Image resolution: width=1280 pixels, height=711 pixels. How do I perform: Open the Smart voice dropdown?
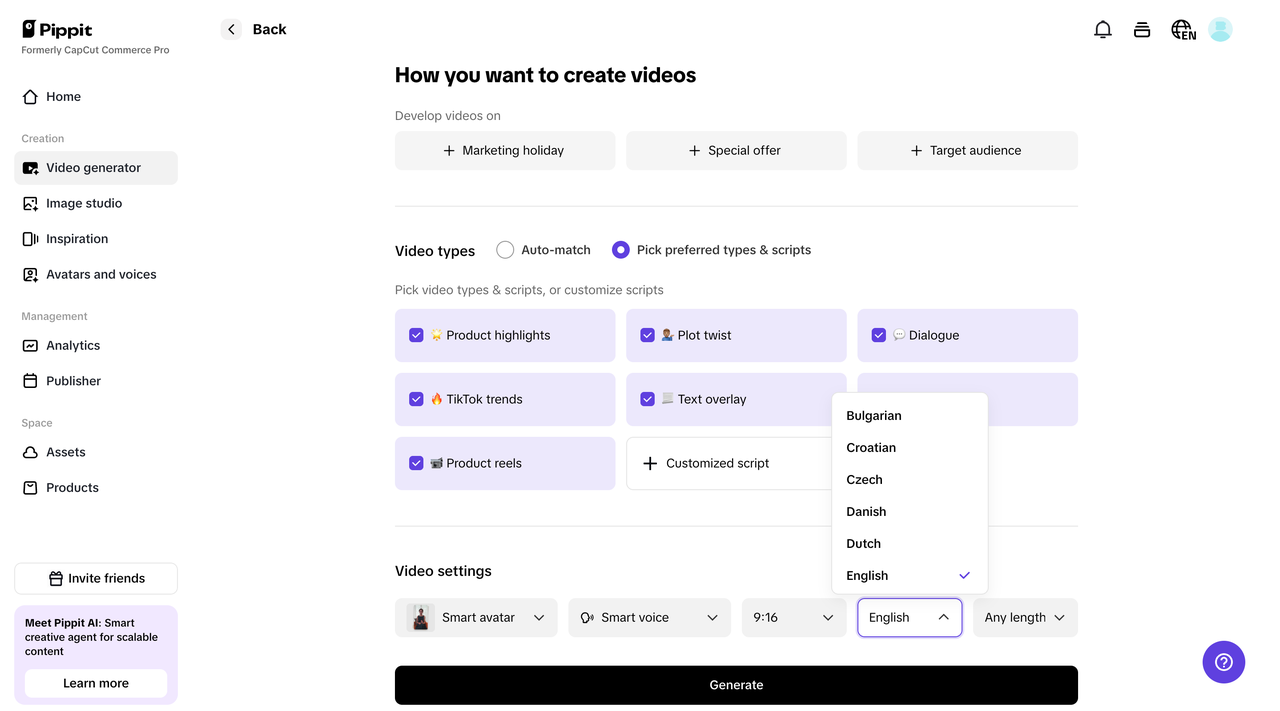point(649,617)
